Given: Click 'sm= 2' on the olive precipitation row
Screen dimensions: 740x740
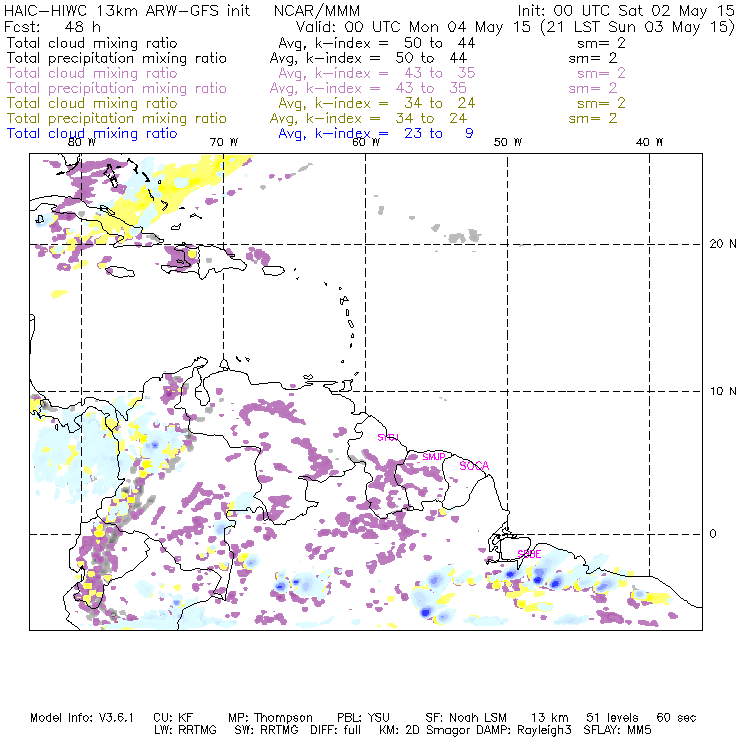Looking at the screenshot, I should (x=593, y=118).
